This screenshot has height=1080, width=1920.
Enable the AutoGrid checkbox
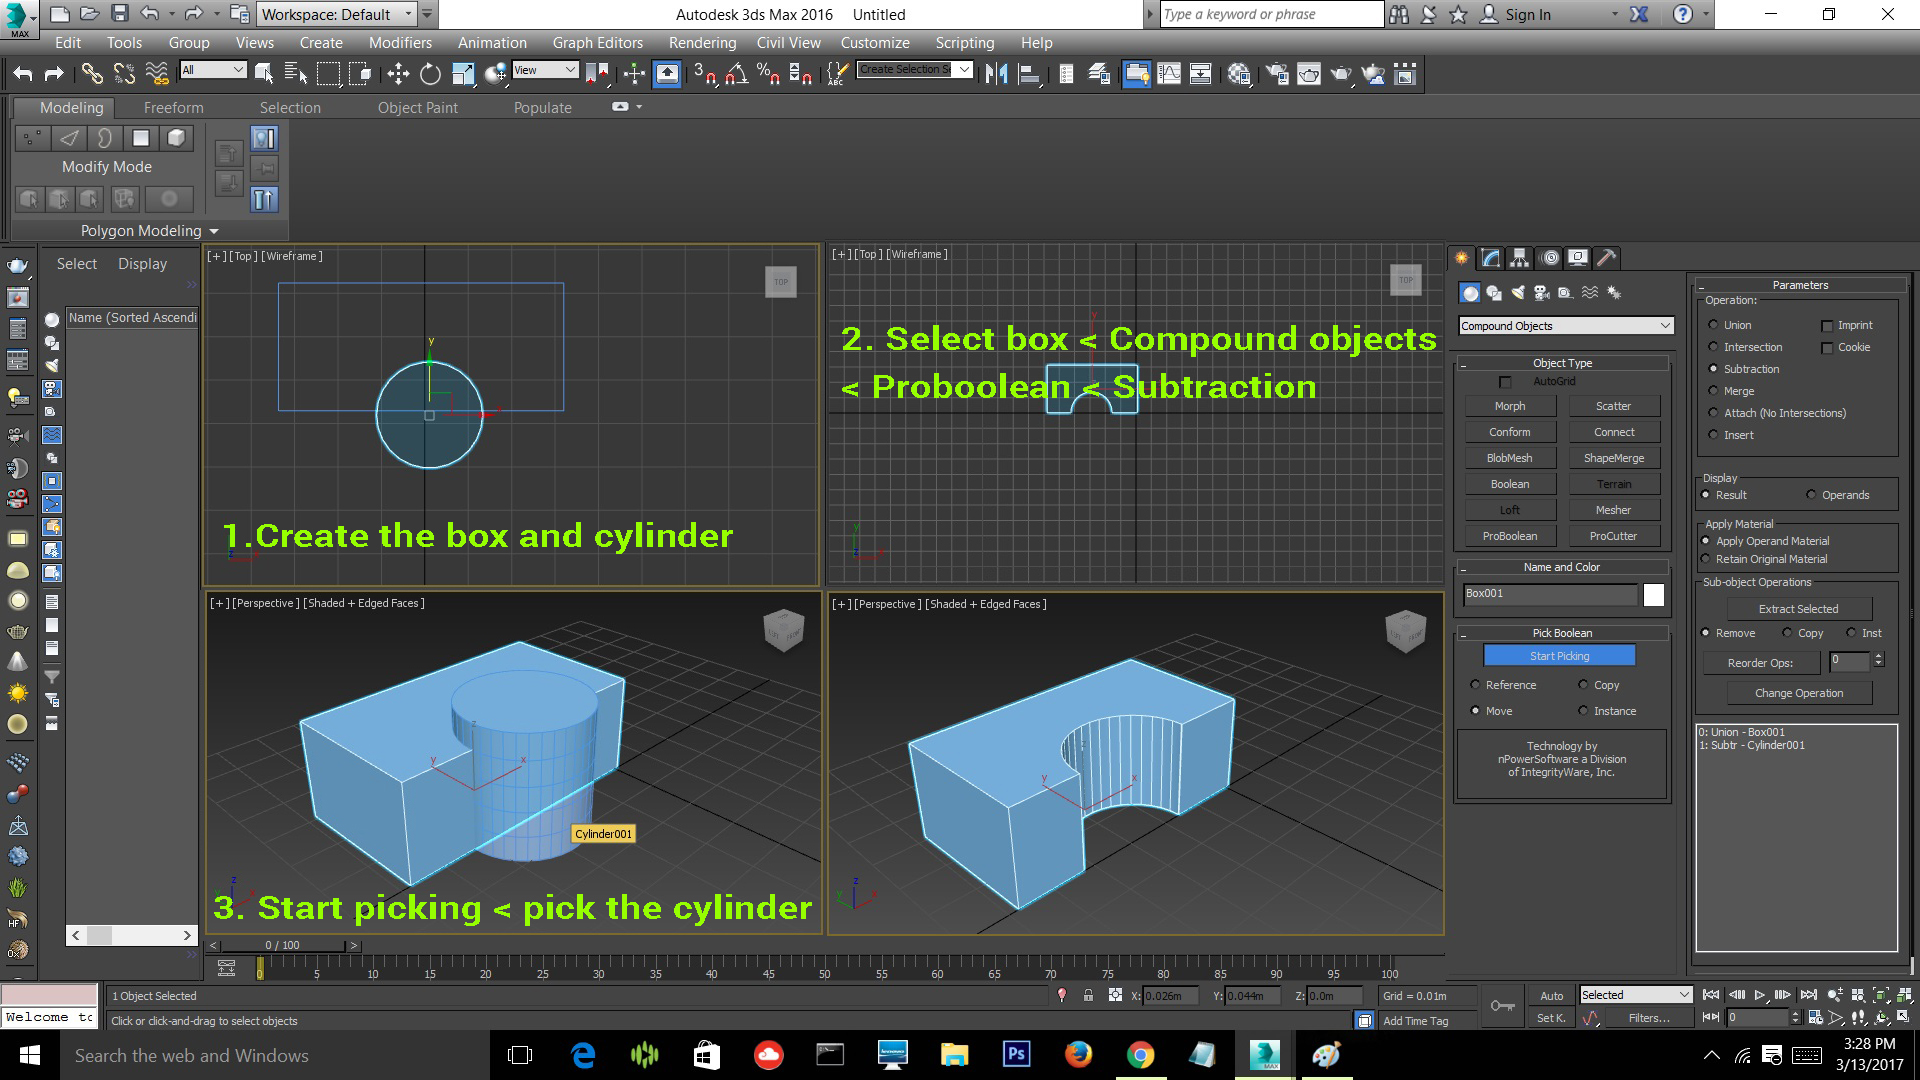[x=1505, y=381]
